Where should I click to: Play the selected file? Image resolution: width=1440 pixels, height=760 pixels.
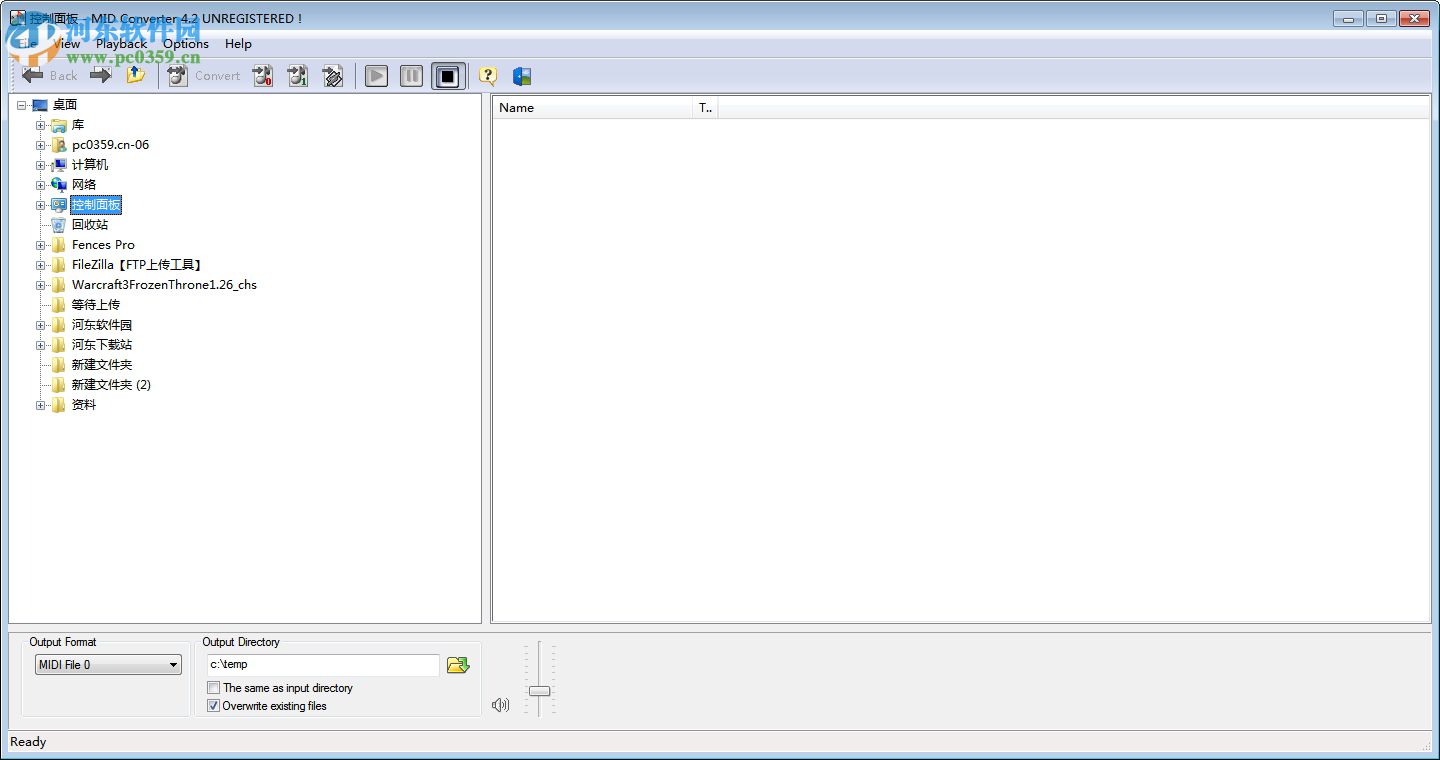376,76
